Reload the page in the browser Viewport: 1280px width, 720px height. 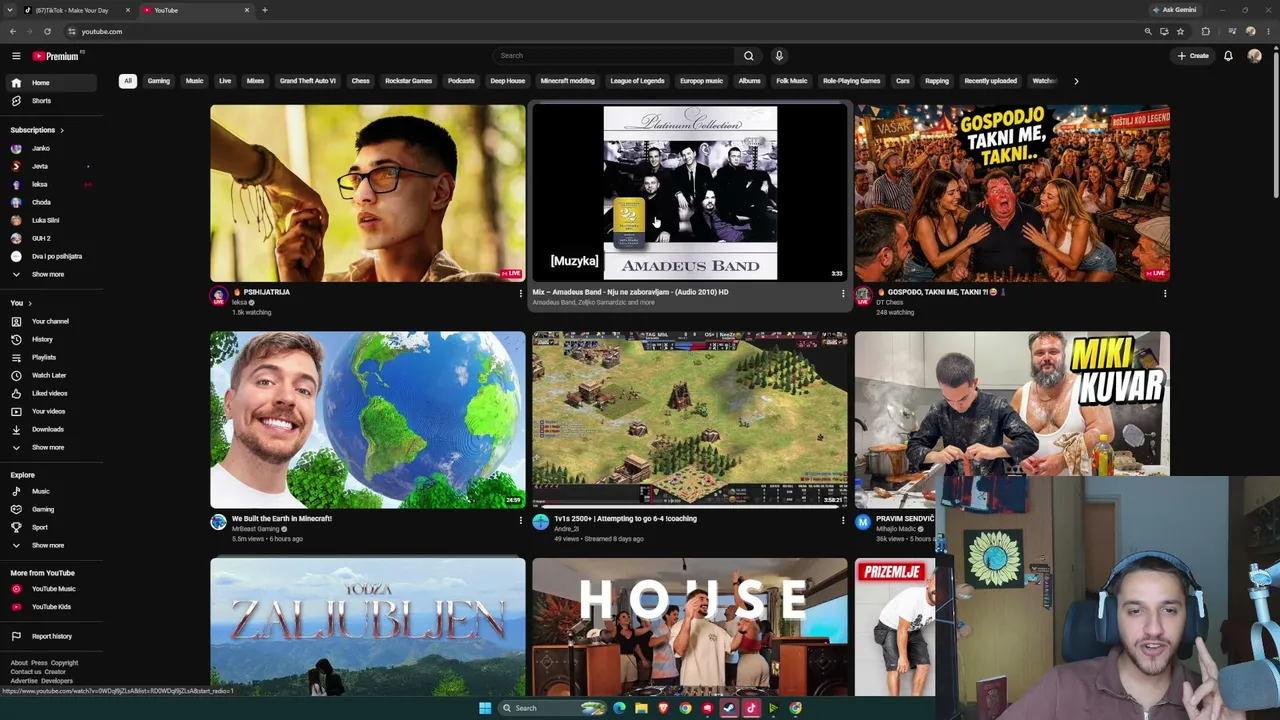47,31
